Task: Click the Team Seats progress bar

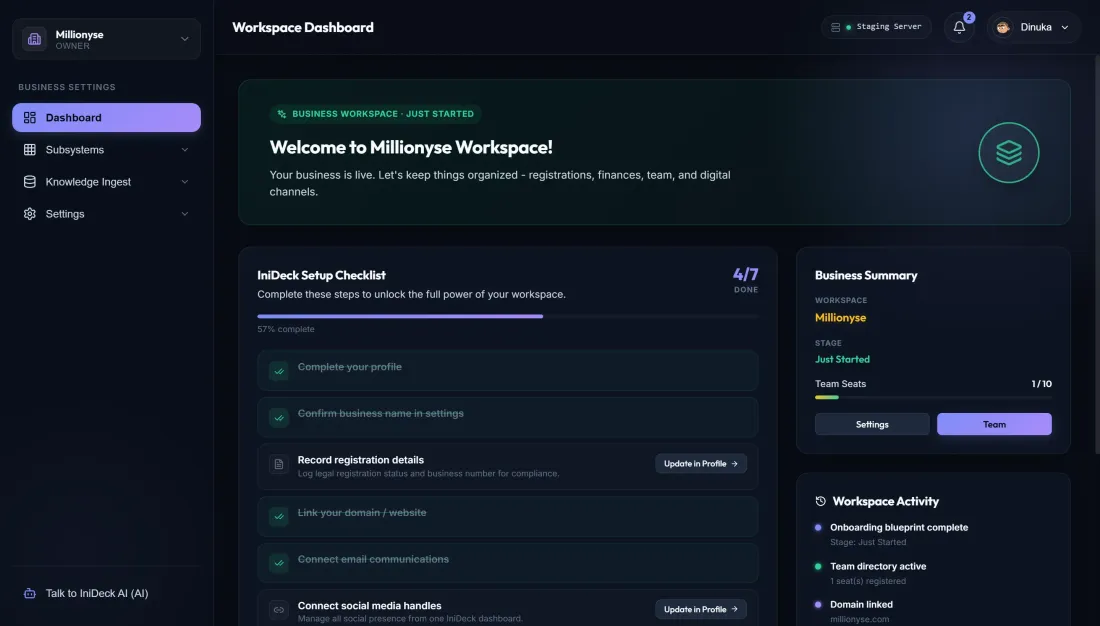Action: tap(933, 397)
